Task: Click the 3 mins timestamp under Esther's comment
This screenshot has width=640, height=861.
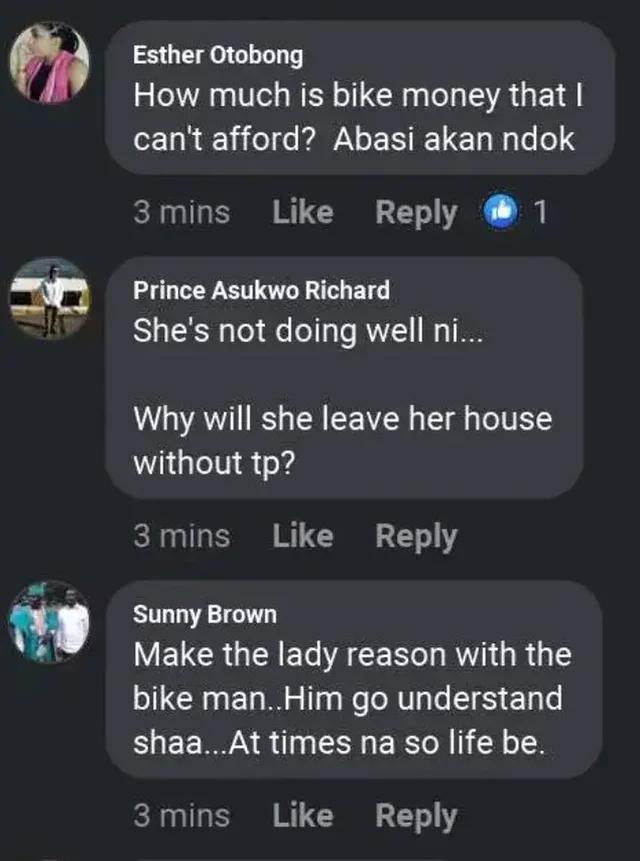Action: (x=182, y=212)
